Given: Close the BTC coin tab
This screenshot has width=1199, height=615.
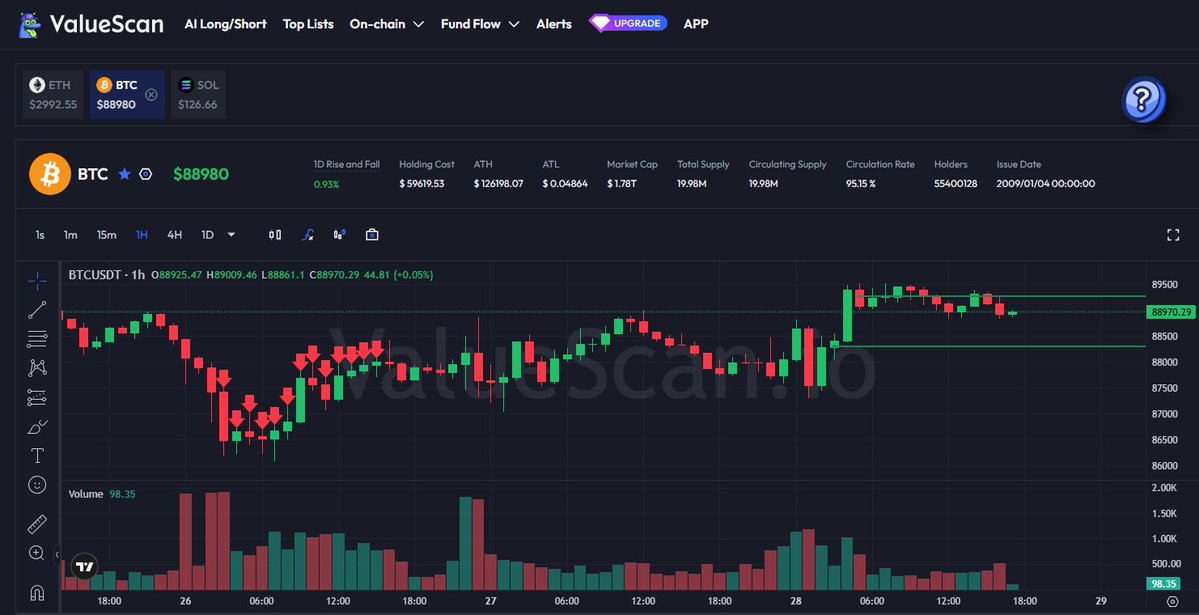Looking at the screenshot, I should [x=151, y=95].
